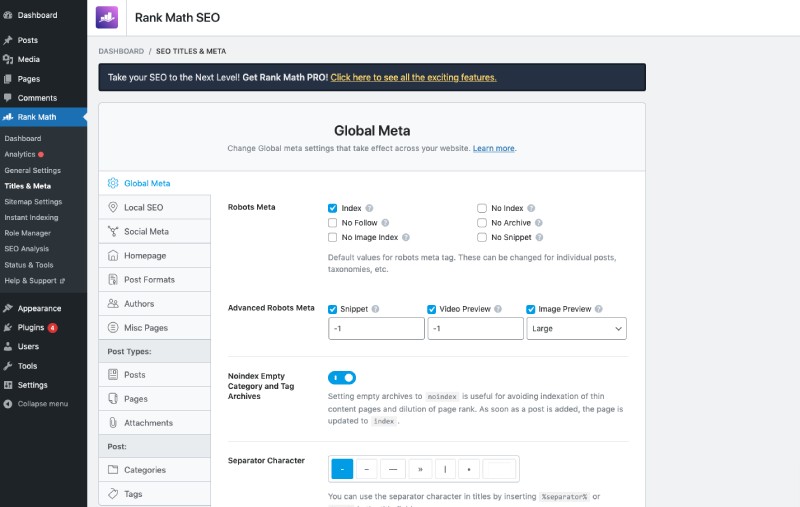The image size is (800, 507).
Task: Click the help icon next to No Archive
Action: pos(538,222)
